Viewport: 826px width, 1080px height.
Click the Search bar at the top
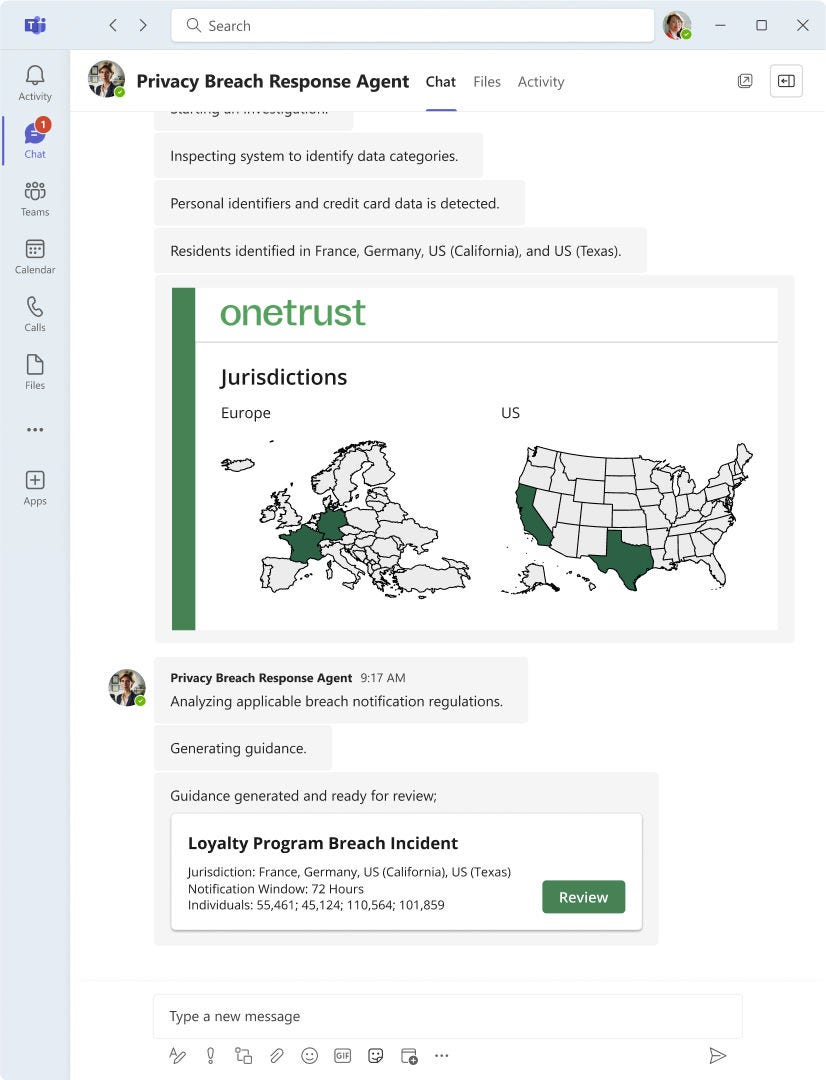pos(412,25)
